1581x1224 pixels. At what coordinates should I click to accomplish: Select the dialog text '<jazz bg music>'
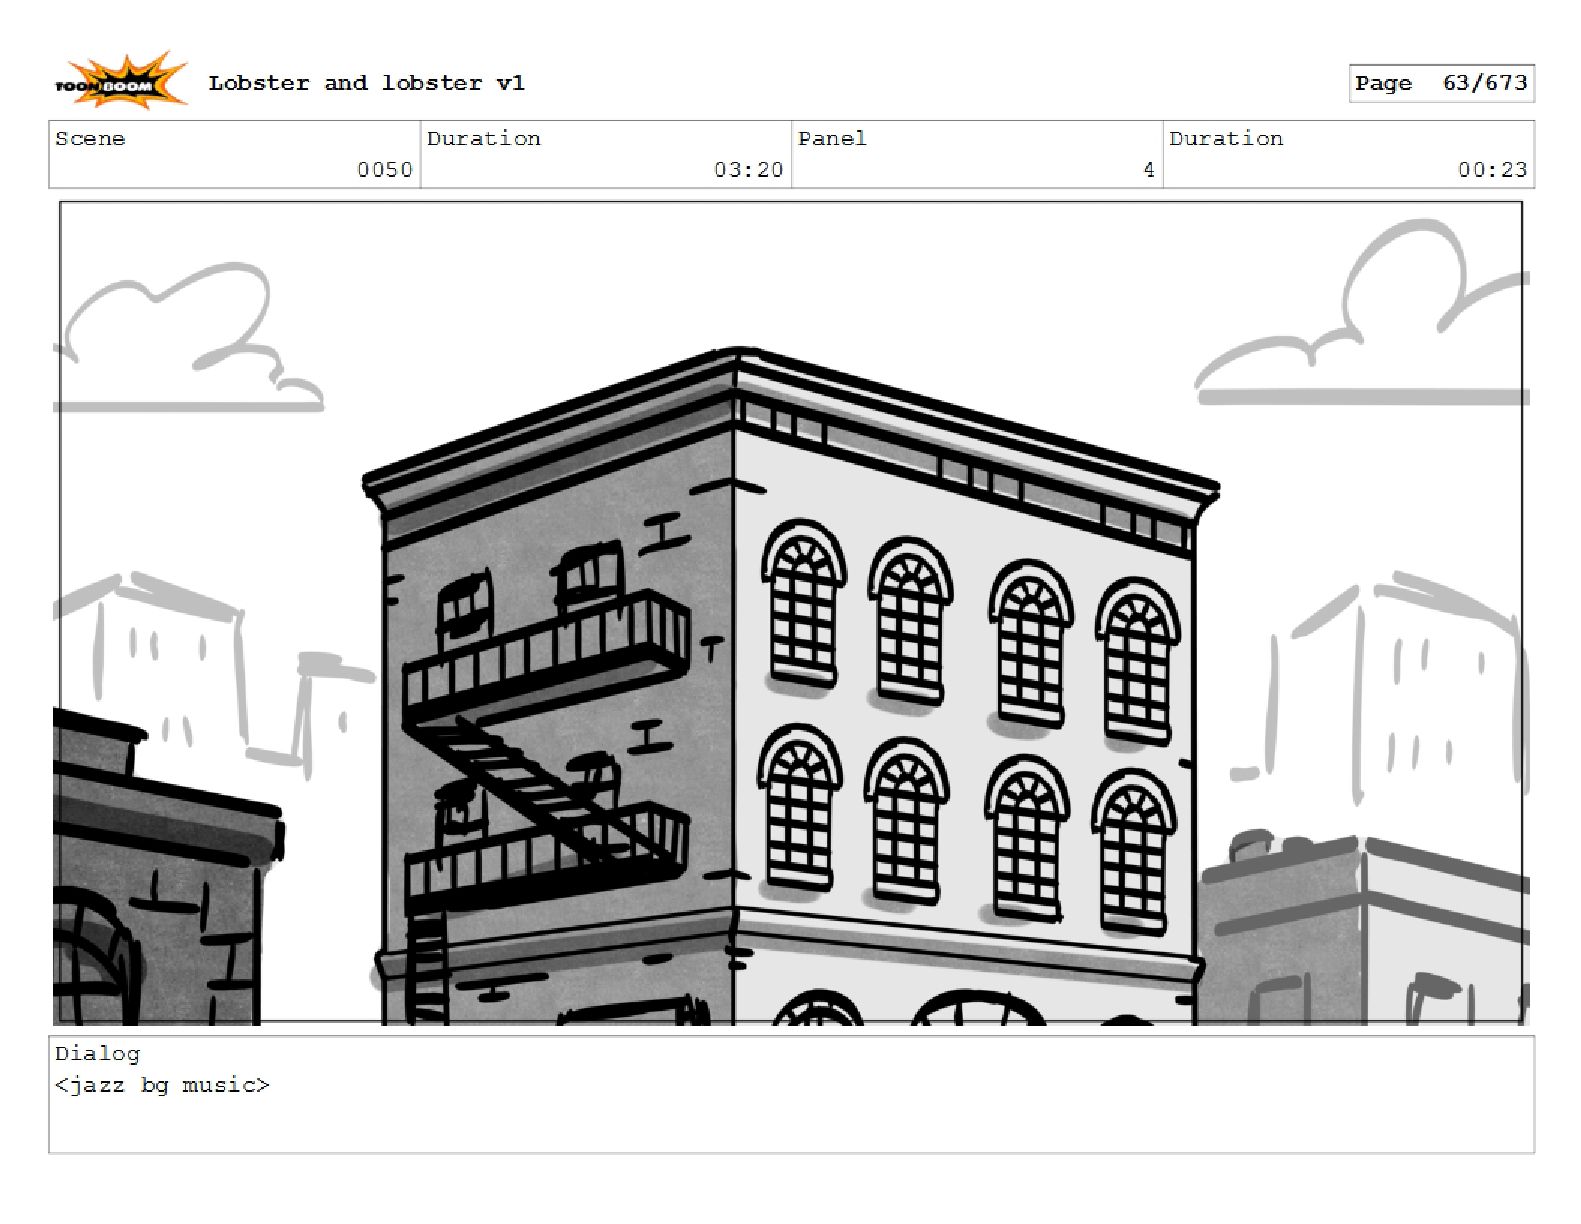click(162, 1085)
